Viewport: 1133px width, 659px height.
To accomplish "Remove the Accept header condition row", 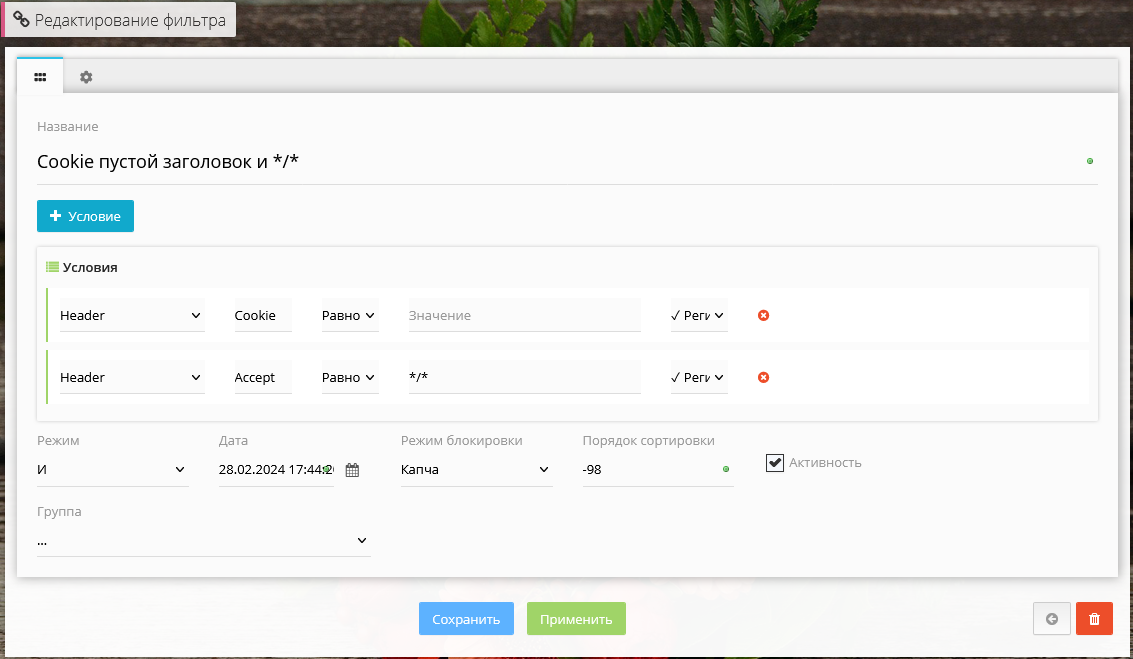I will click(763, 377).
